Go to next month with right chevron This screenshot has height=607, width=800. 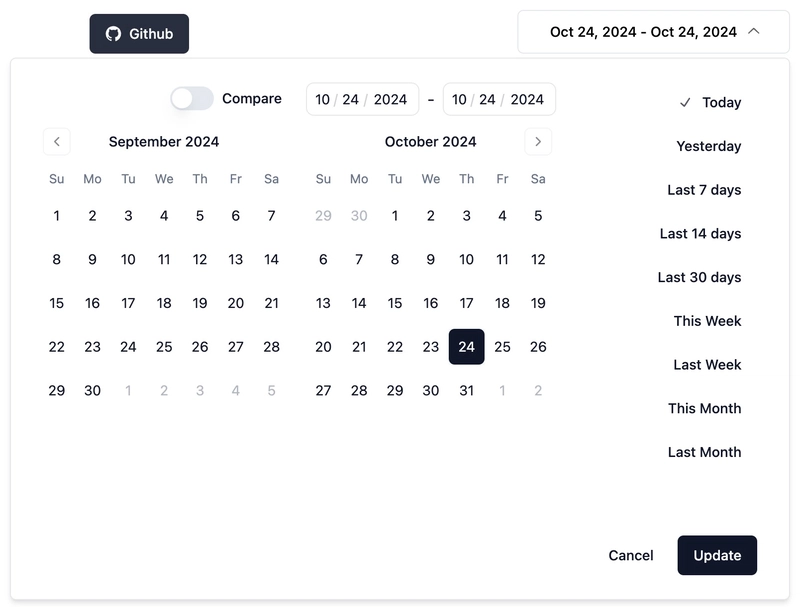point(538,142)
